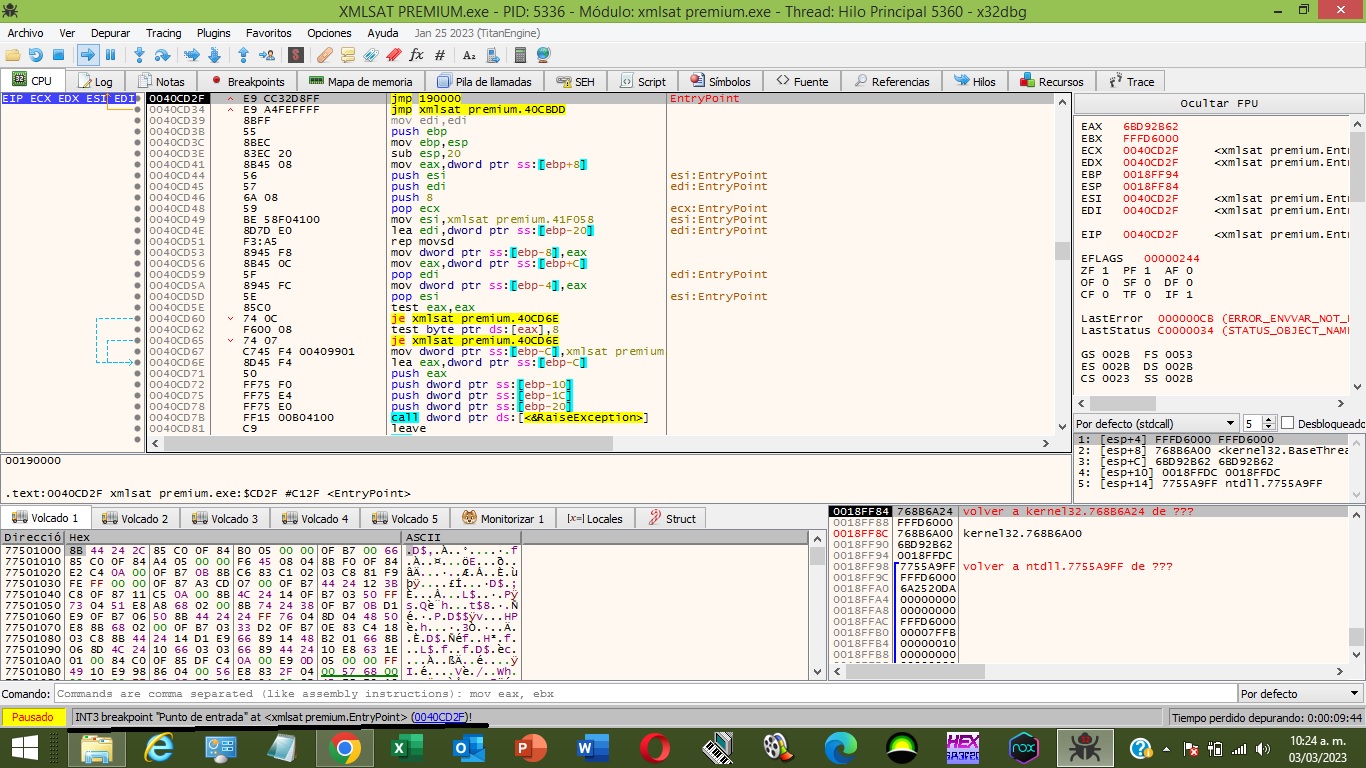Open the Depurar menu
1366x768 pixels.
110,33
